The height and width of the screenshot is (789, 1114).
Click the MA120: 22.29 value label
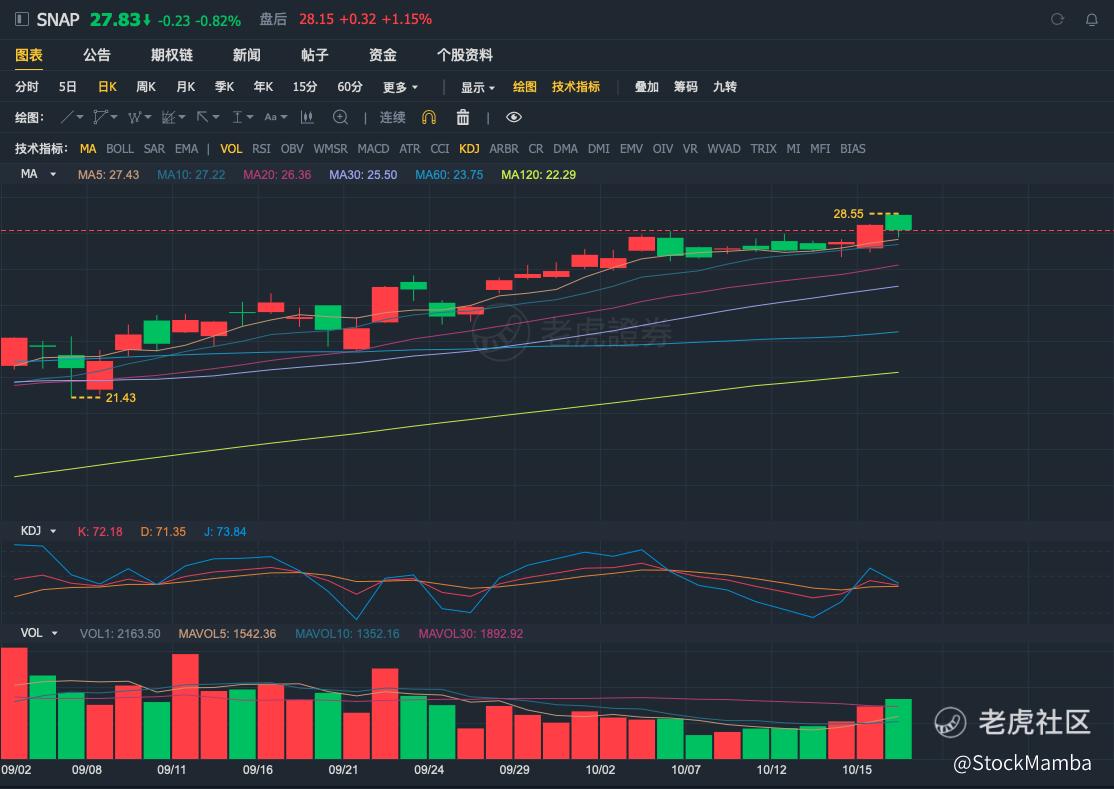pos(539,175)
